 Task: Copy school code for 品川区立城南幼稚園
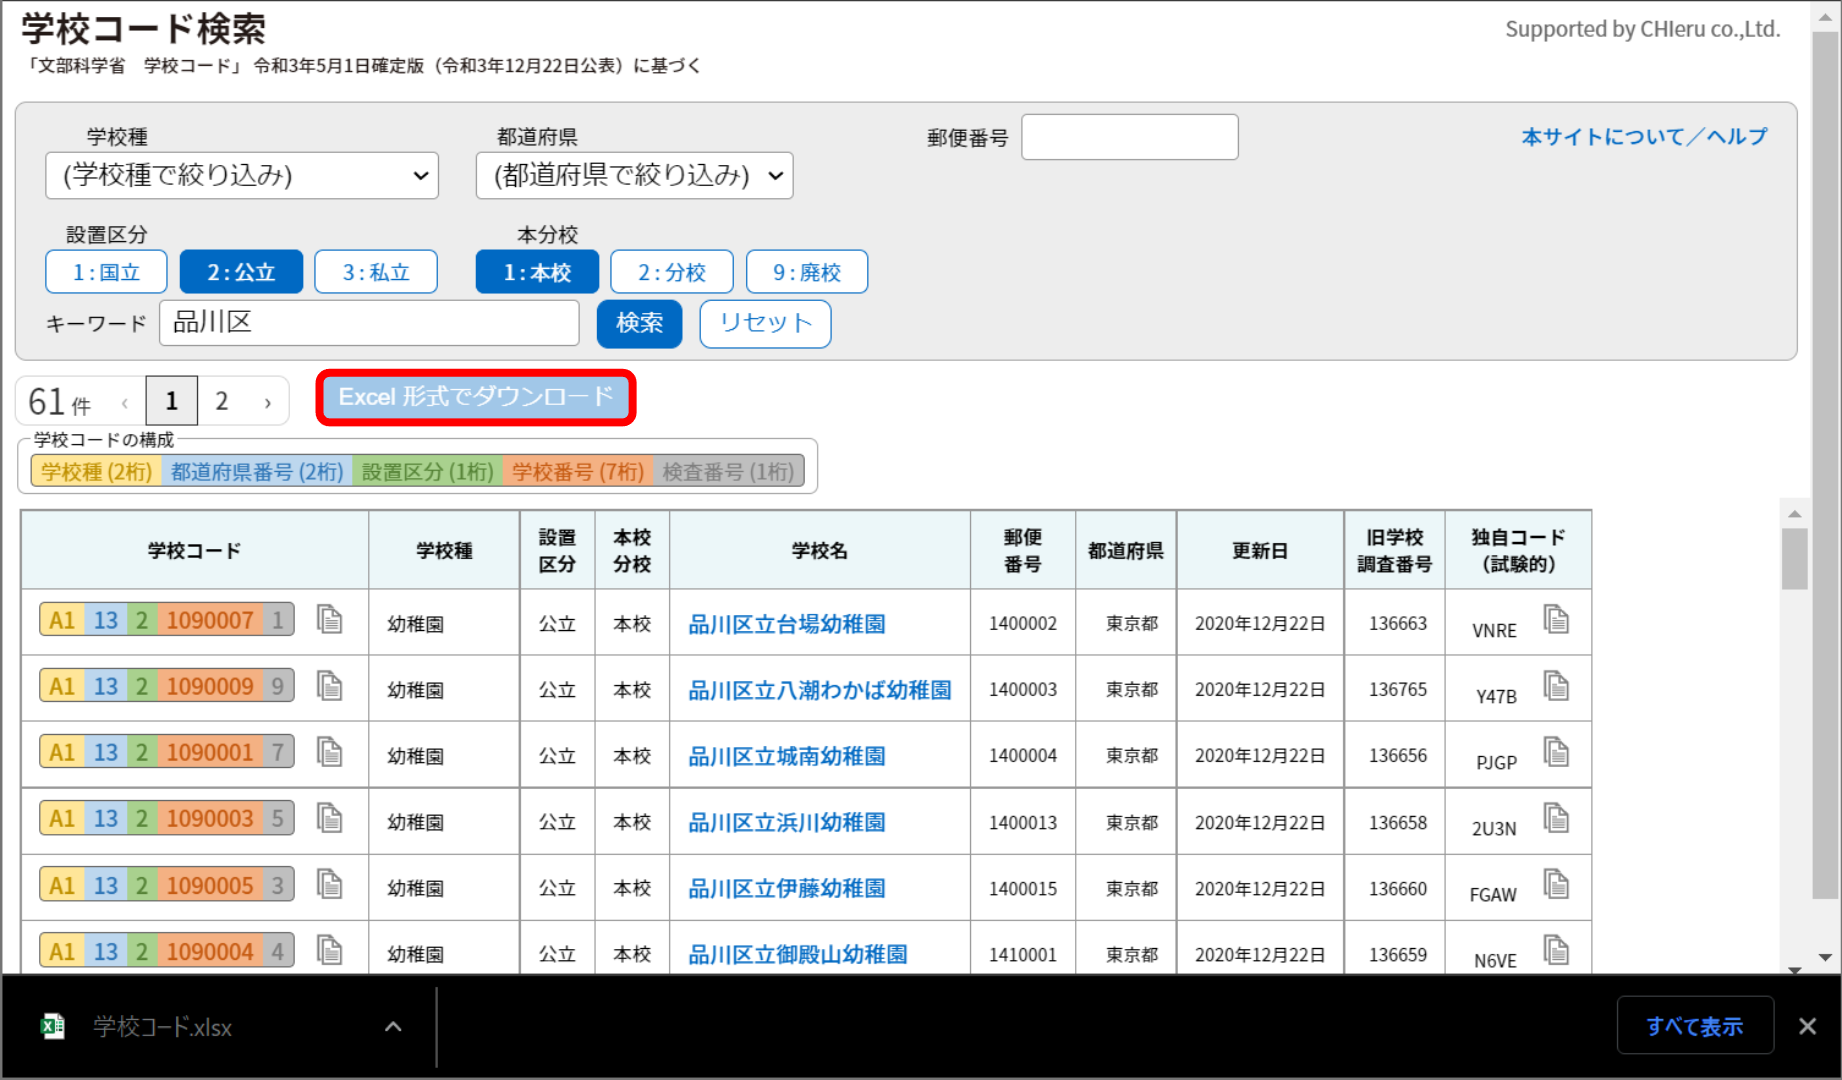(330, 752)
